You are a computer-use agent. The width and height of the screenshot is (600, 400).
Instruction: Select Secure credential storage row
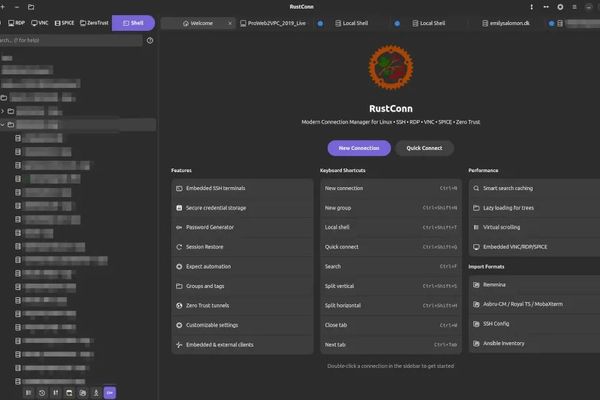tap(243, 208)
